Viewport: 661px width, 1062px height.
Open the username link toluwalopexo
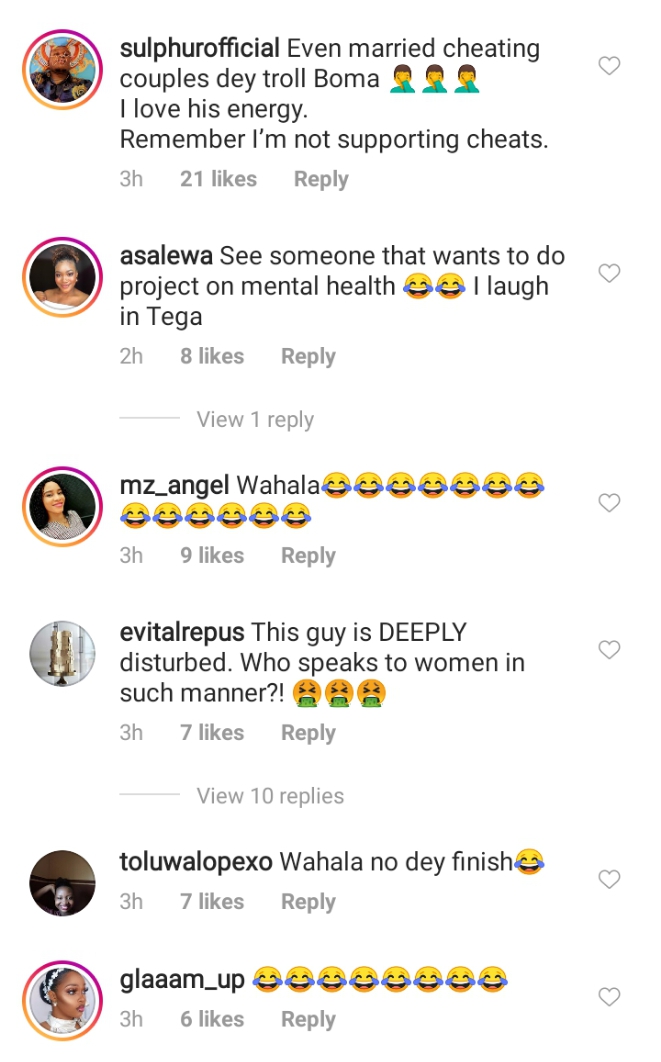click(196, 861)
